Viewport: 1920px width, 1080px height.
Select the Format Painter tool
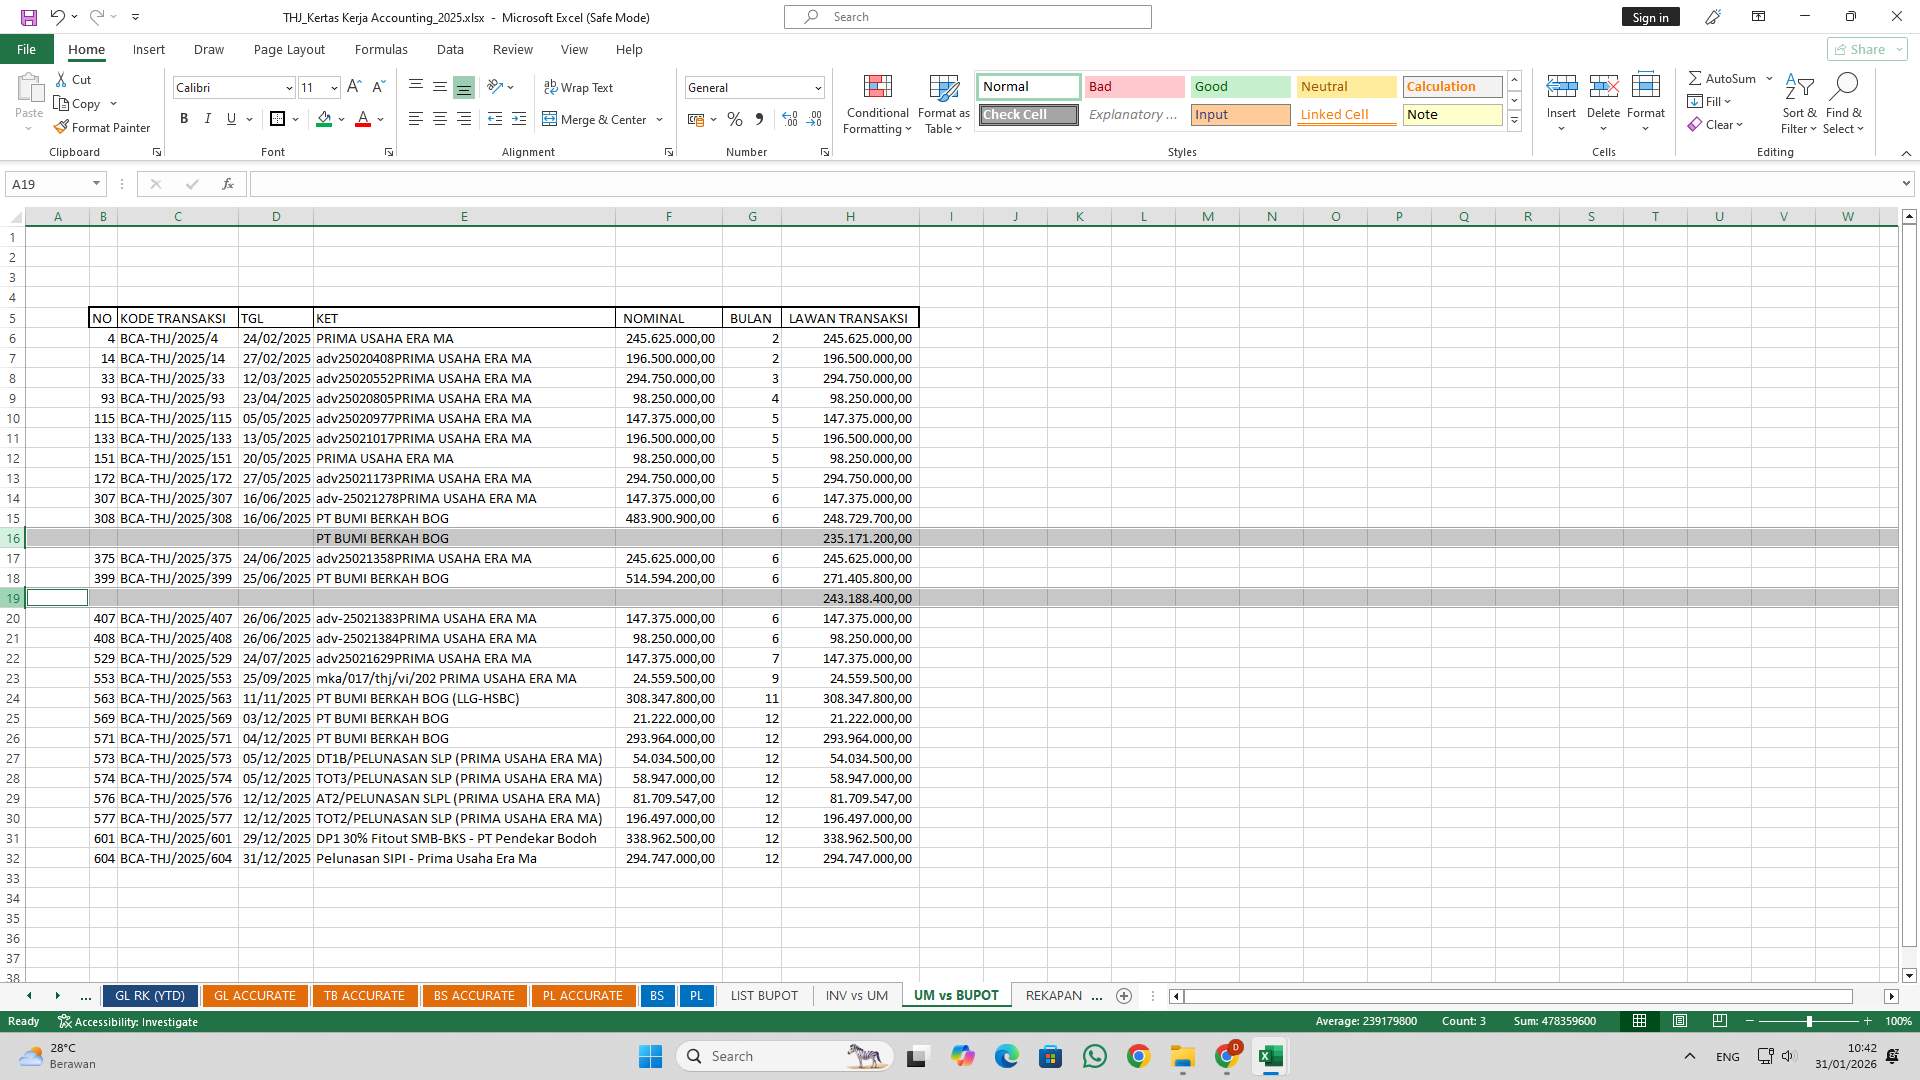coord(103,127)
